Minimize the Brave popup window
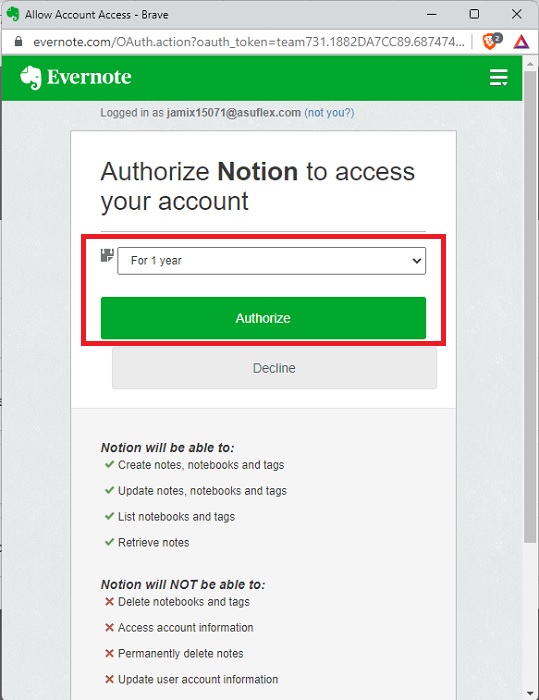This screenshot has width=539, height=700. coord(431,14)
